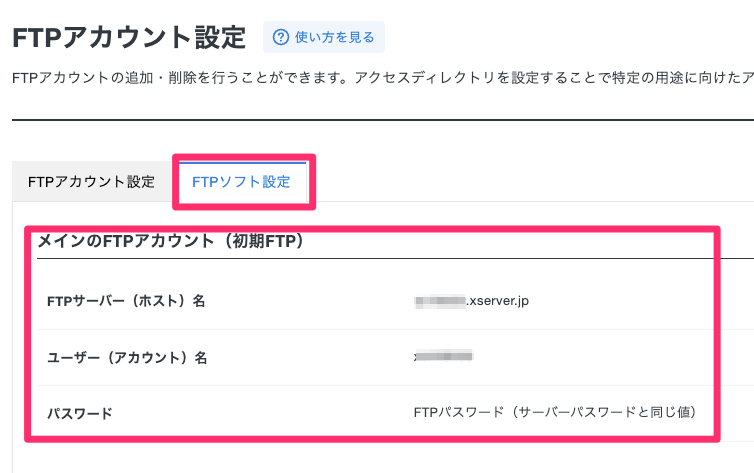The height and width of the screenshot is (473, 754).
Task: Click the FTPサーバー(ホスト)名 label
Action: pos(126,301)
